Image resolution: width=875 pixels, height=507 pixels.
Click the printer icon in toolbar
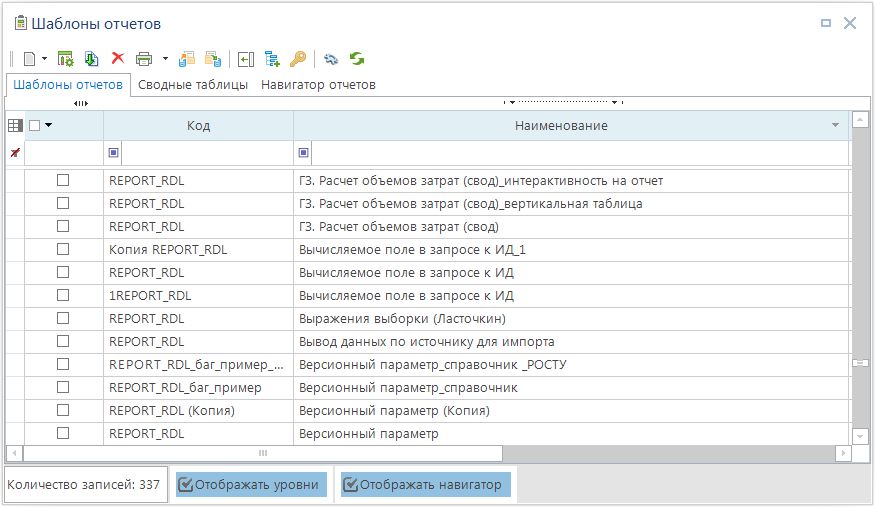click(144, 59)
